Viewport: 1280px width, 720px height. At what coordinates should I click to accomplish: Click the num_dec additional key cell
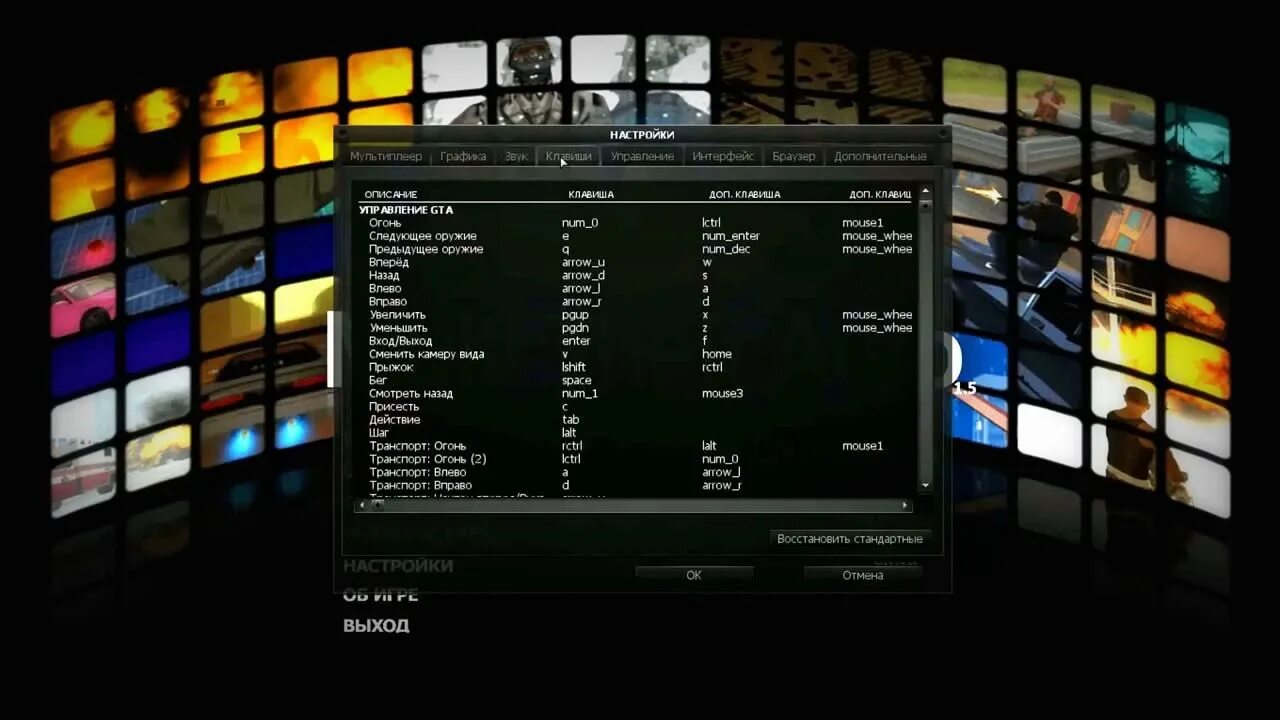point(725,249)
